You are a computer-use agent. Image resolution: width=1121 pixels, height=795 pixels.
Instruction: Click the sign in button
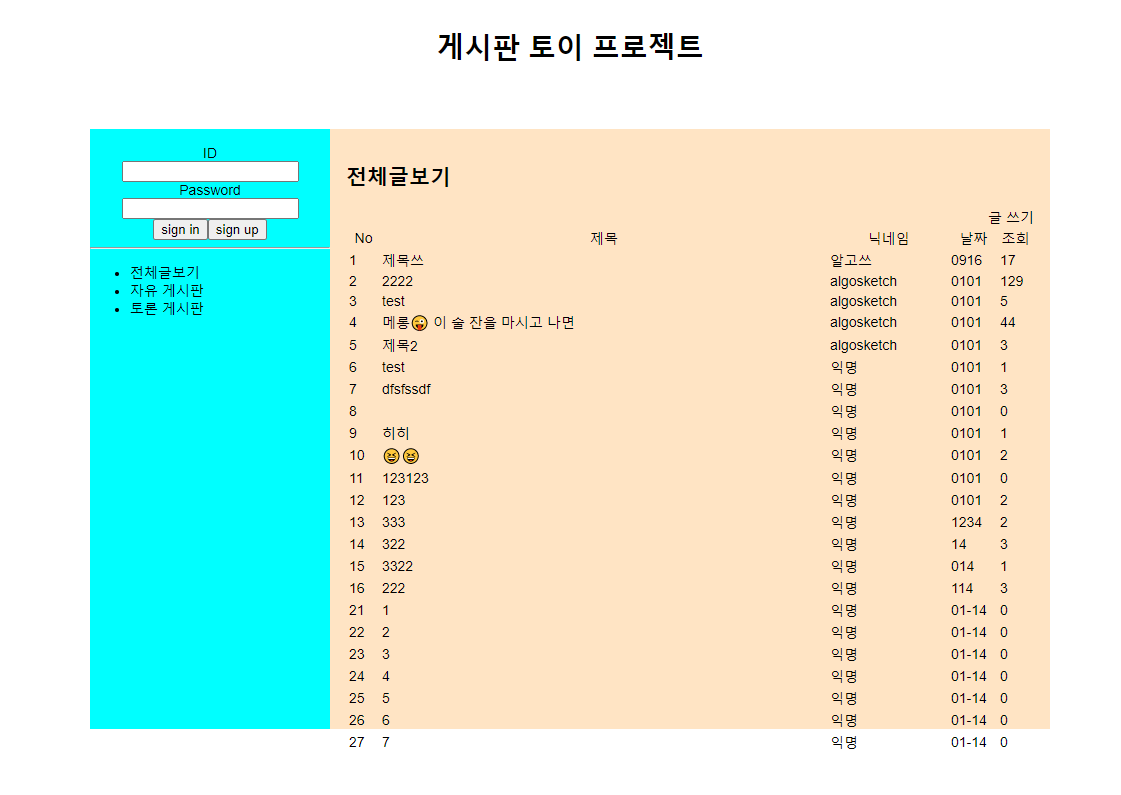coord(180,229)
